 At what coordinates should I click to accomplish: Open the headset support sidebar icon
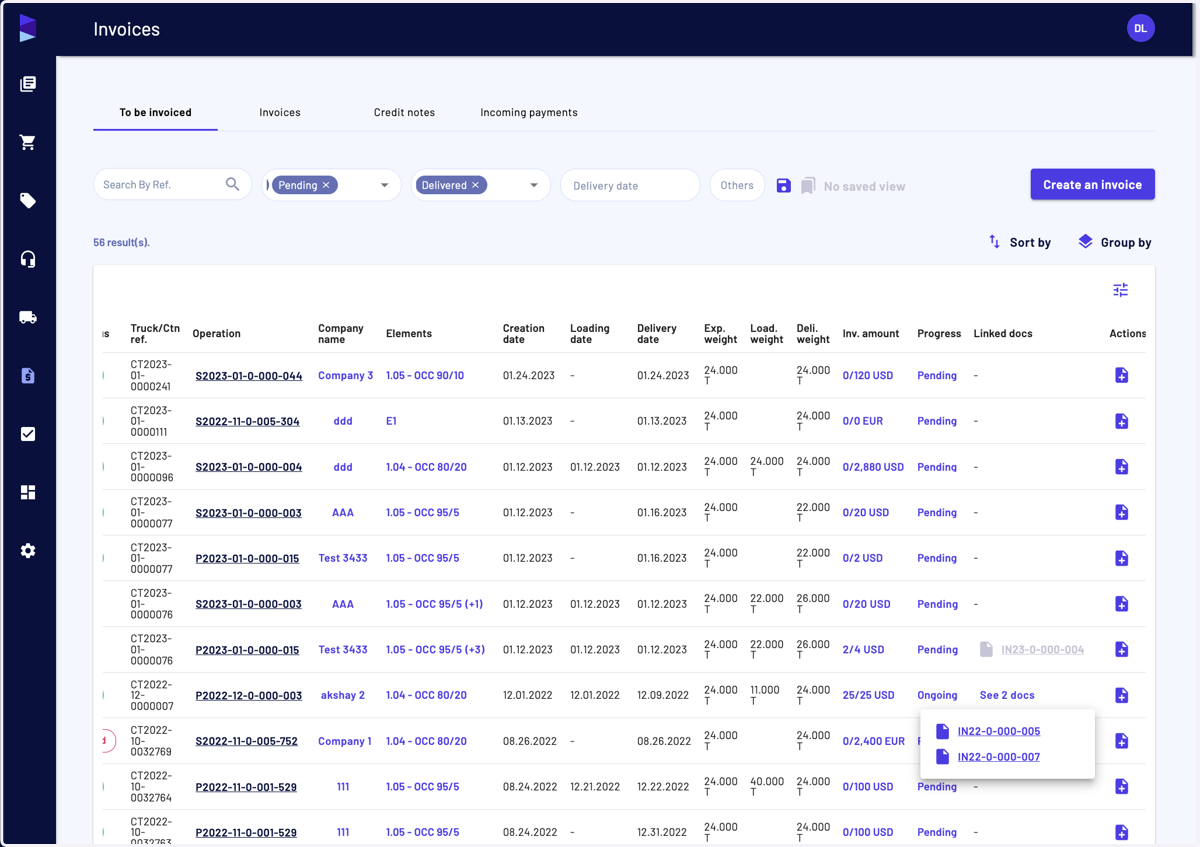(28, 259)
